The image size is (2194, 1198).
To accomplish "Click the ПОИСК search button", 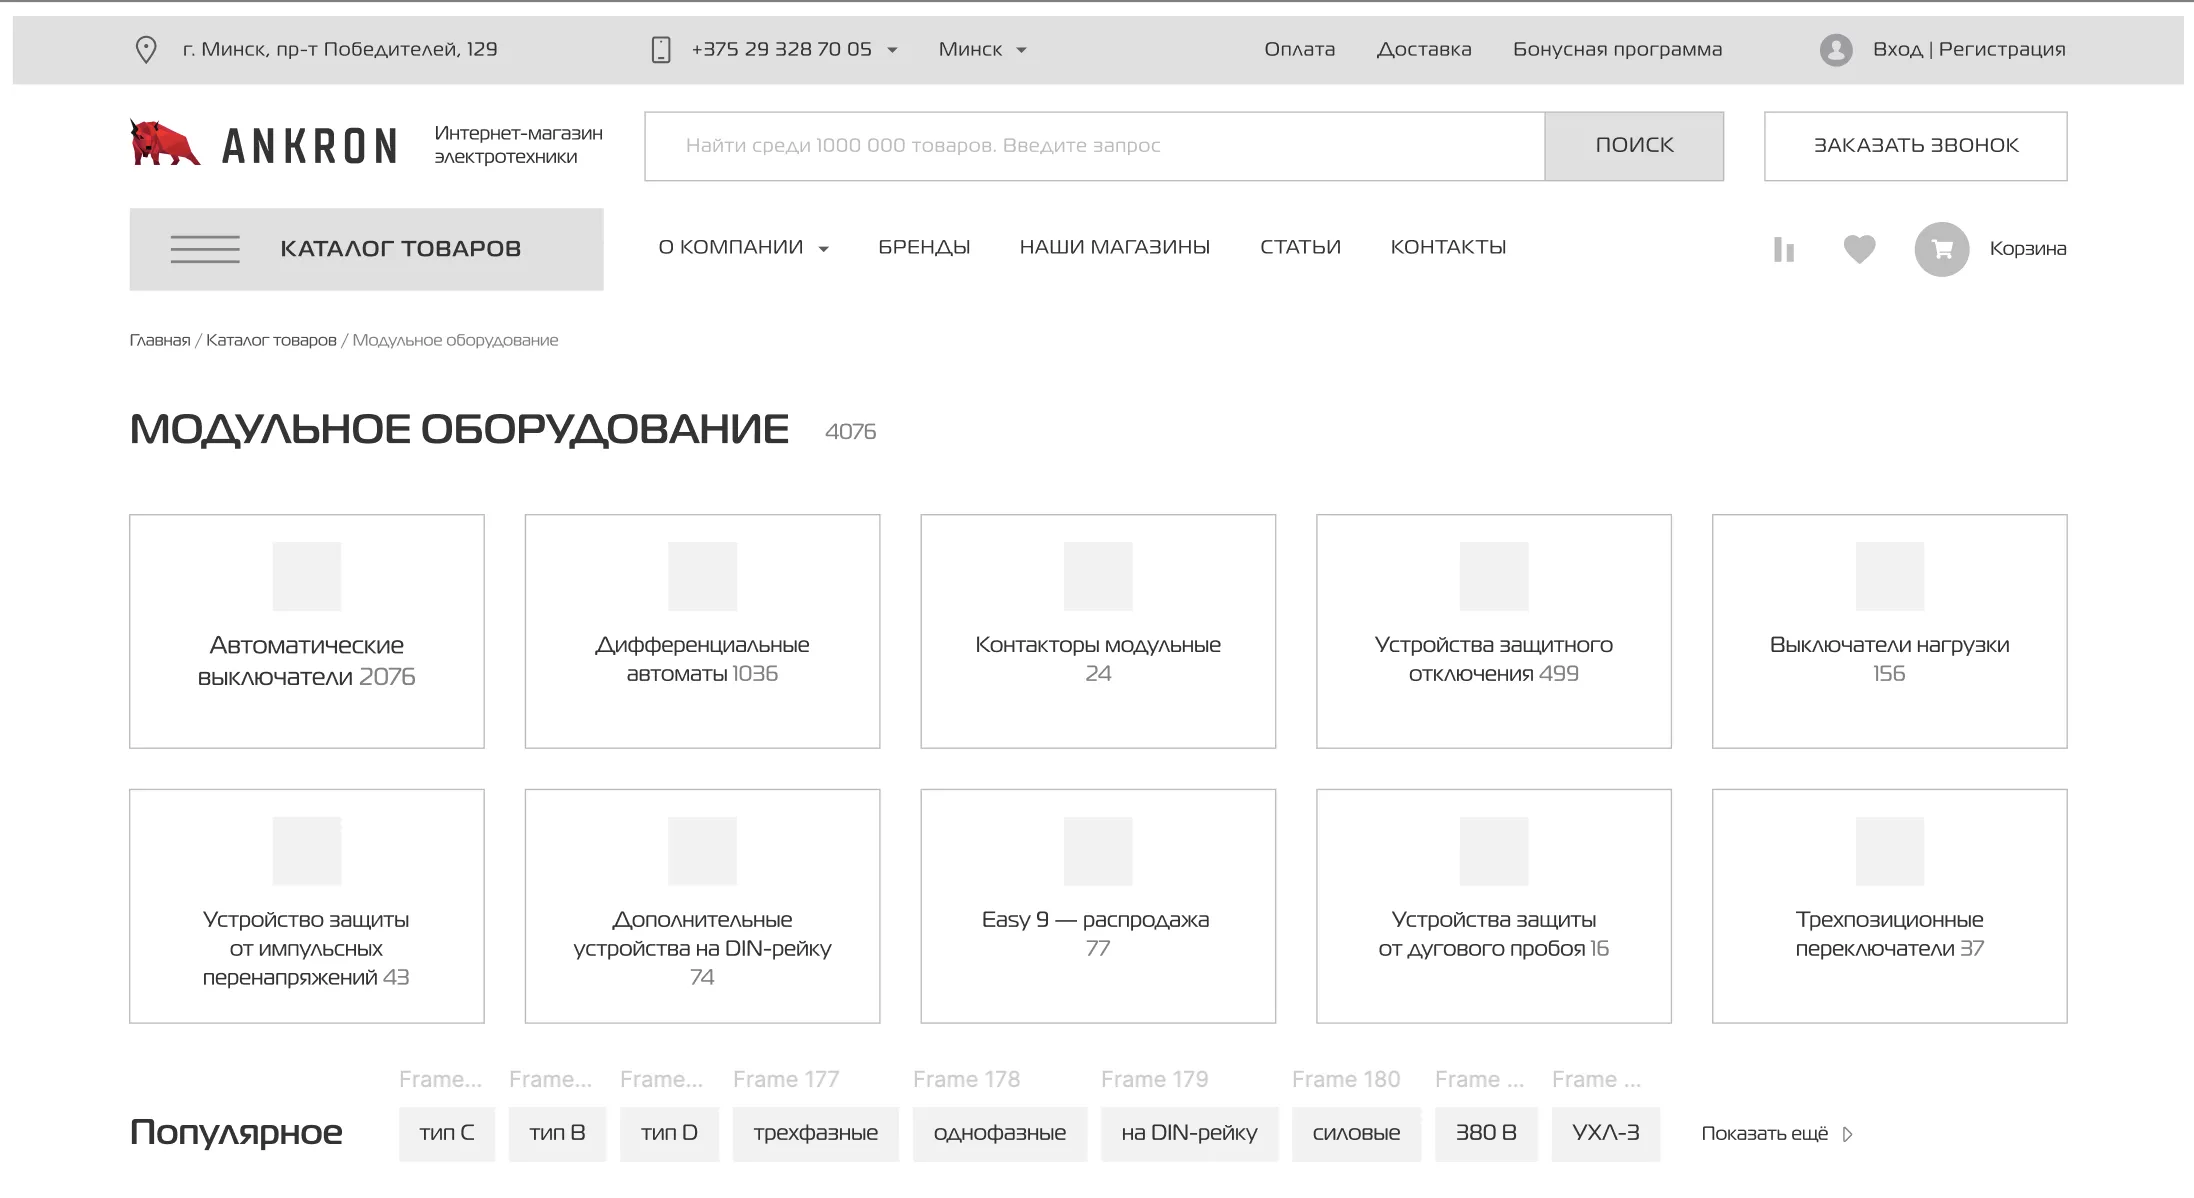I will tap(1634, 146).
